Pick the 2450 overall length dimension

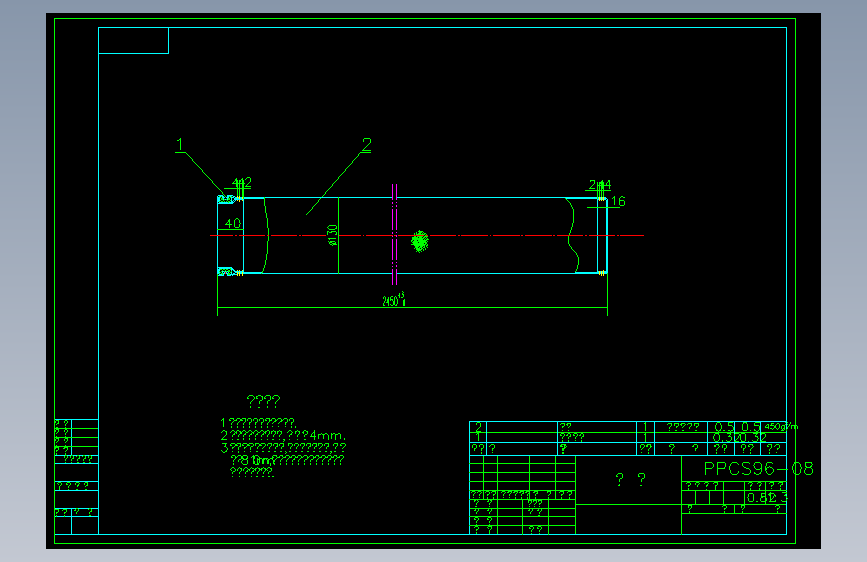pos(394,300)
